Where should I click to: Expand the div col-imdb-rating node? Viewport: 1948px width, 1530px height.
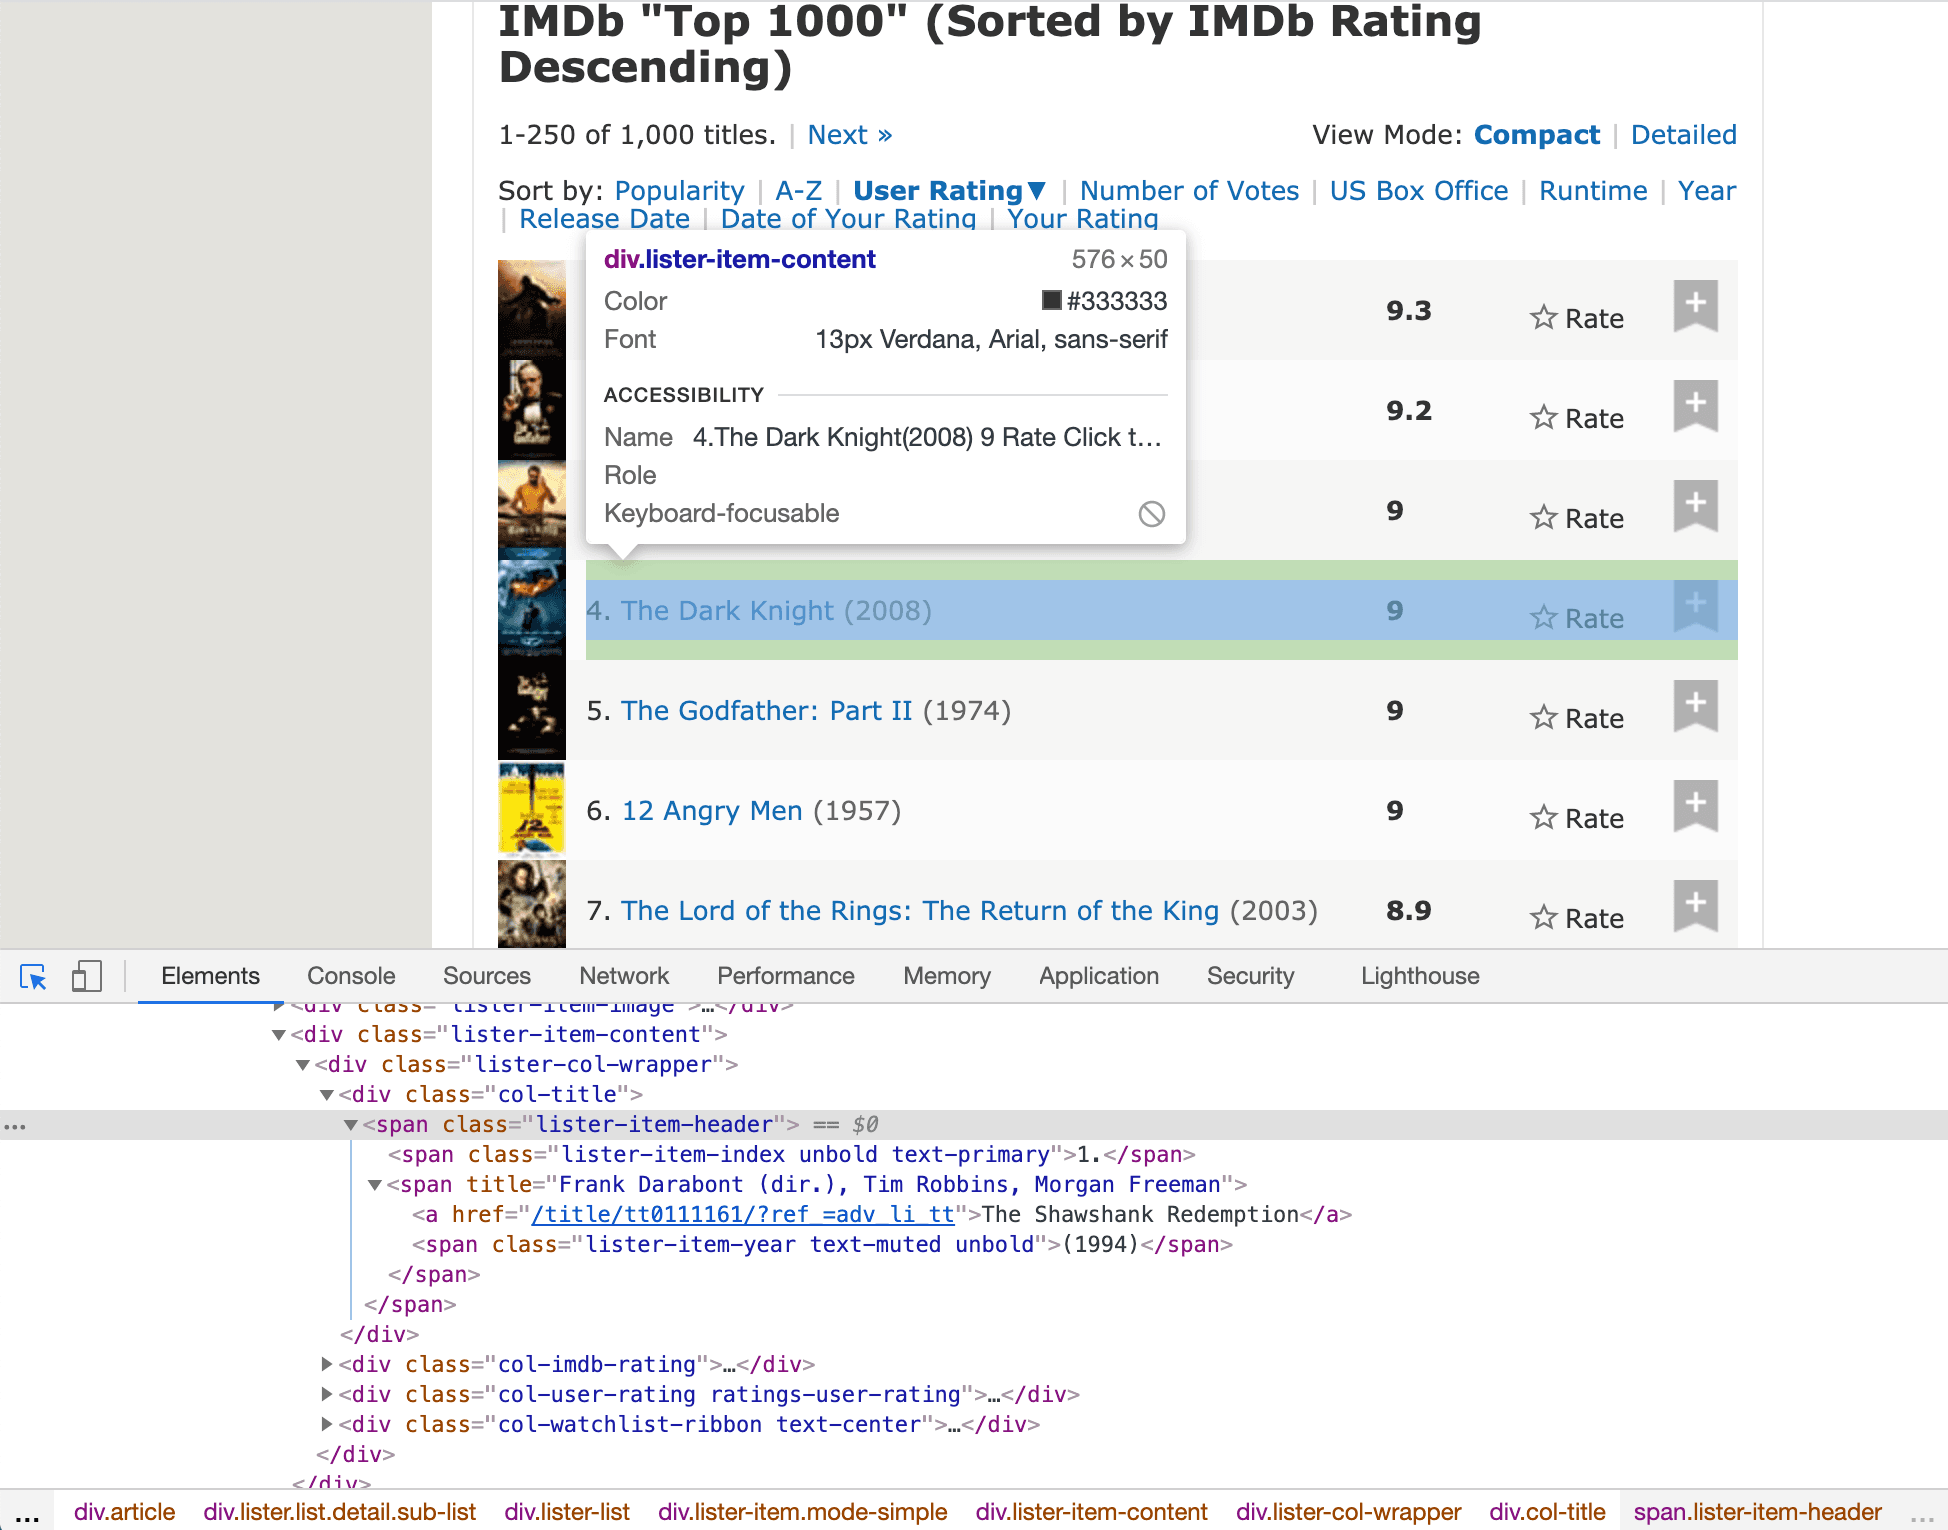tap(327, 1364)
